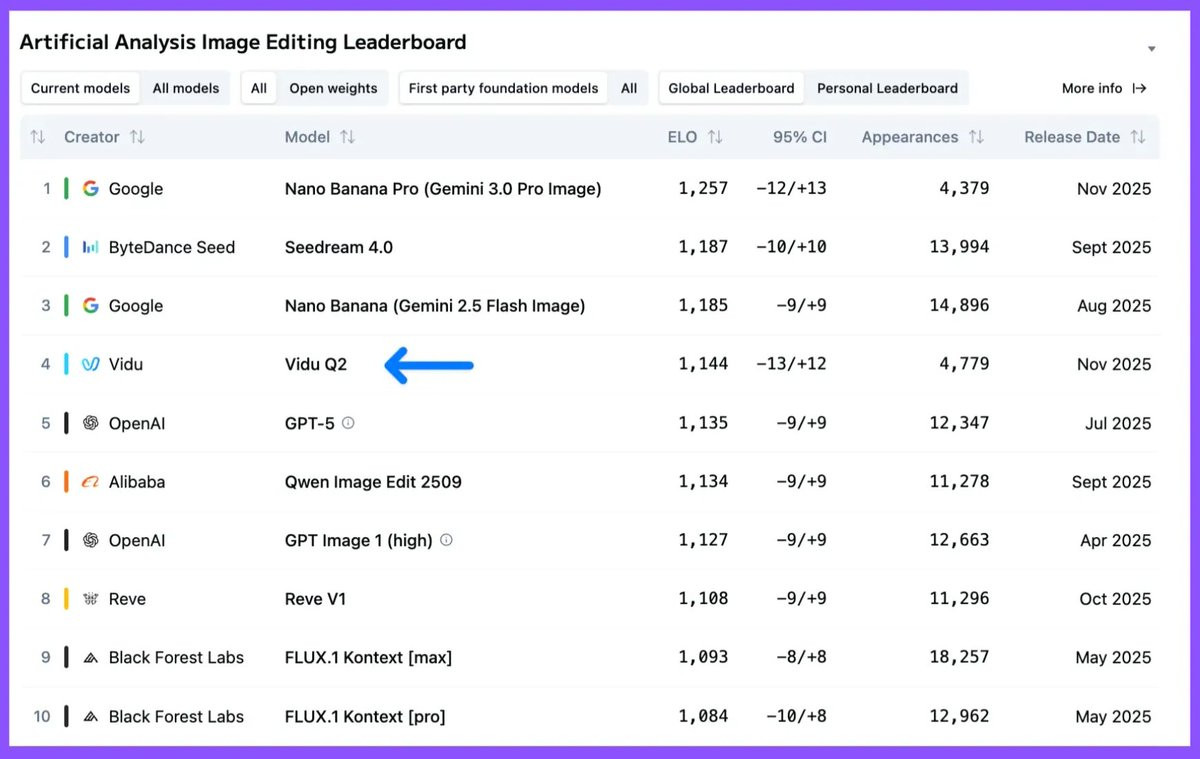Click the Google logo in row 1
The image size is (1200, 759).
coord(91,188)
